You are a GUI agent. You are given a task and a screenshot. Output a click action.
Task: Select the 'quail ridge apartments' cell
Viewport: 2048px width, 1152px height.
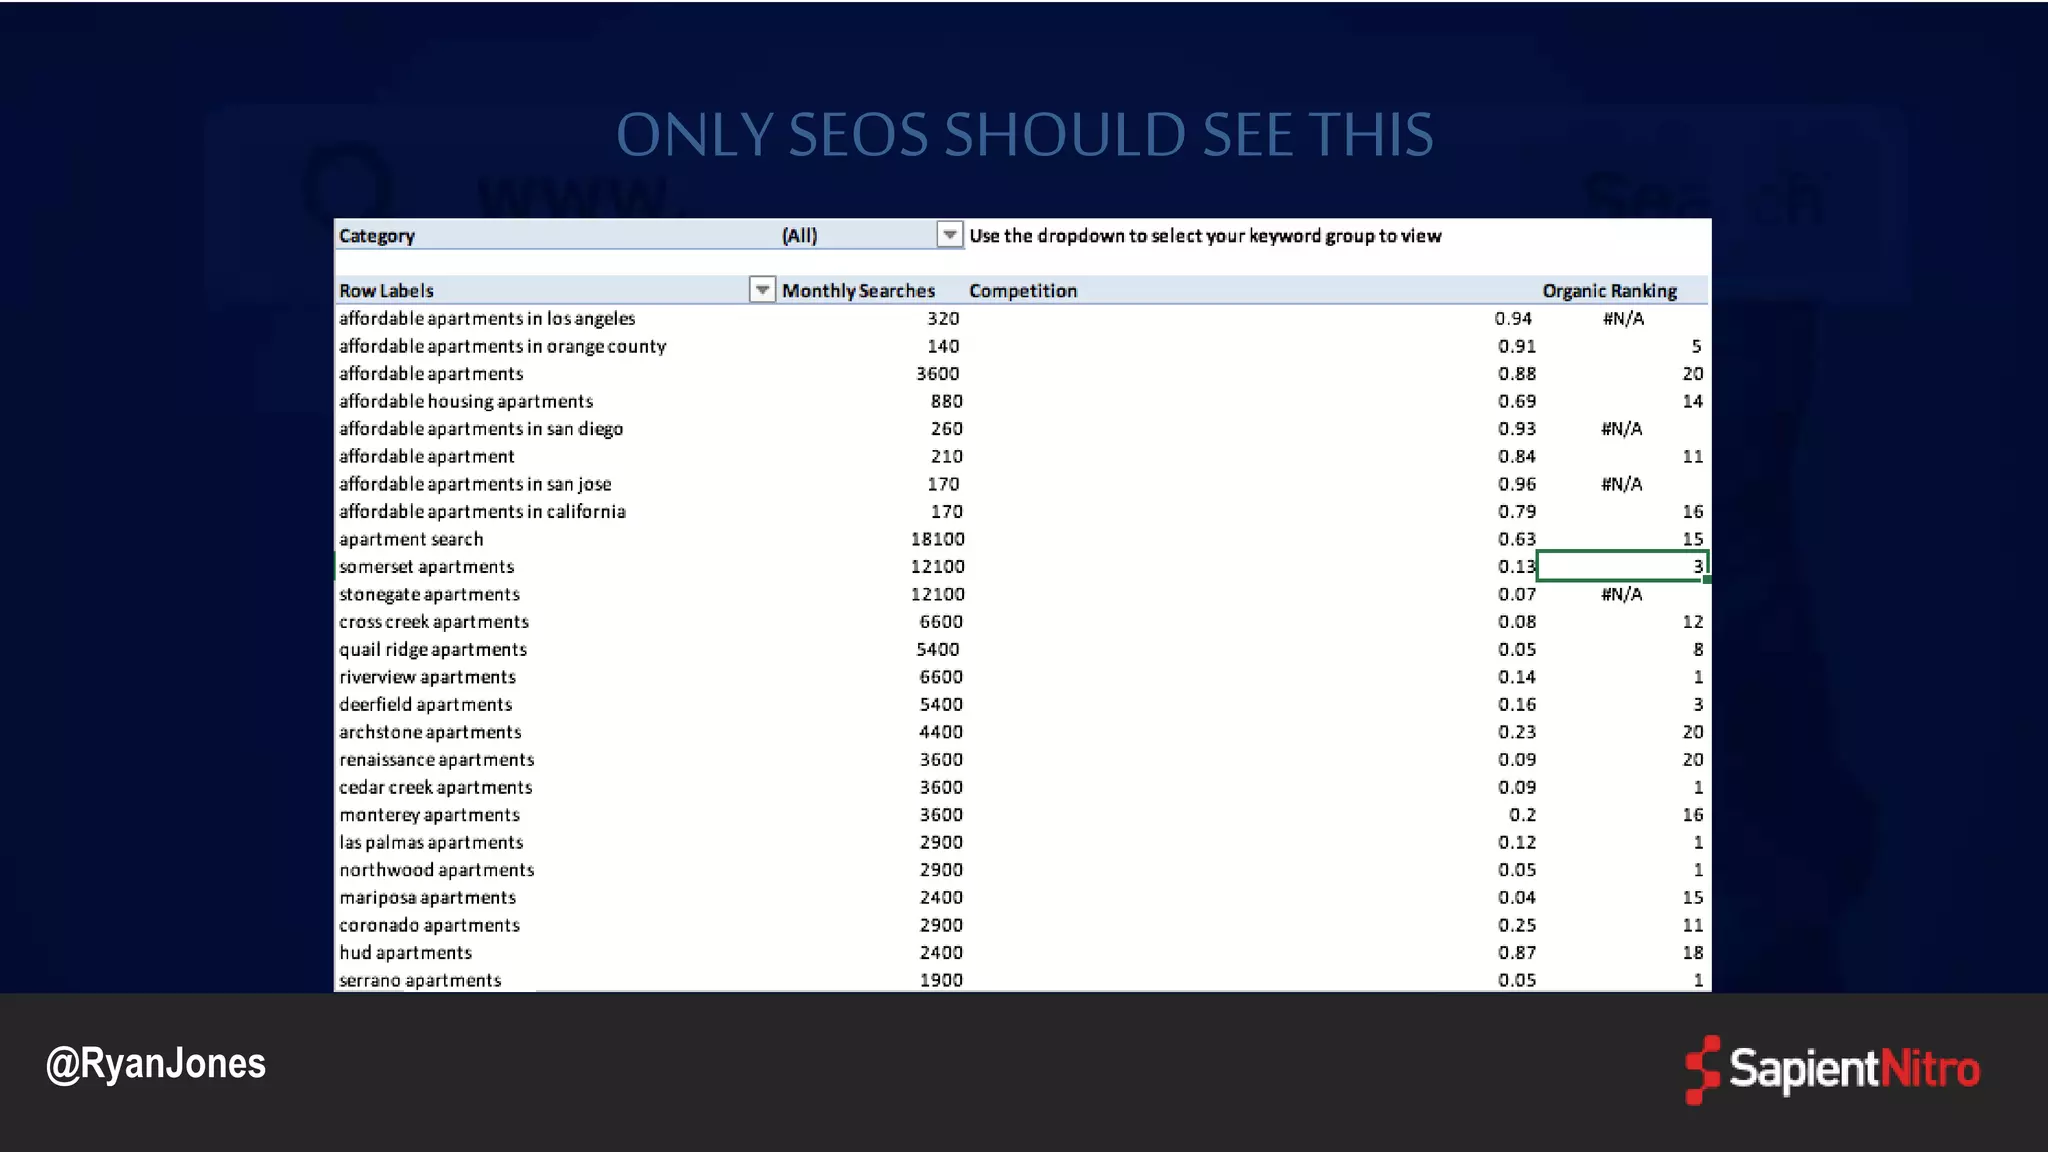(432, 650)
